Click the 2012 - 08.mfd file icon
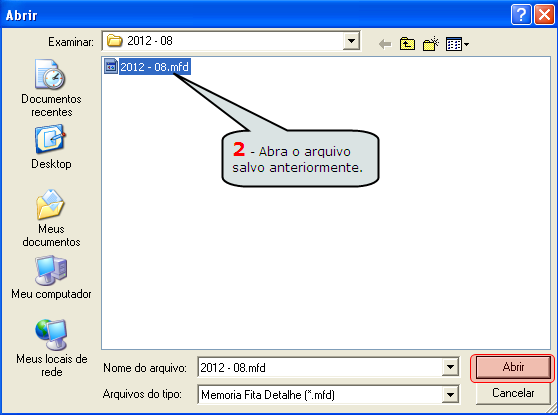558x415 pixels. coord(111,66)
